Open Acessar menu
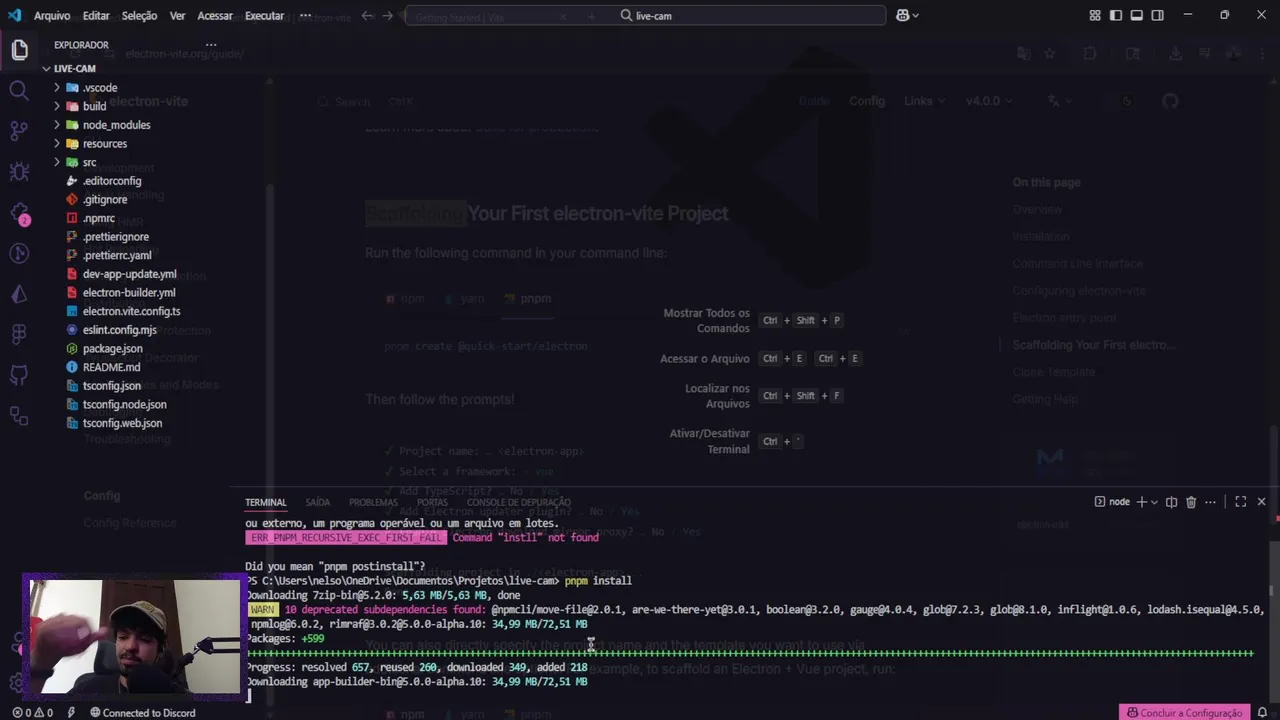The image size is (1280, 720). (x=215, y=16)
